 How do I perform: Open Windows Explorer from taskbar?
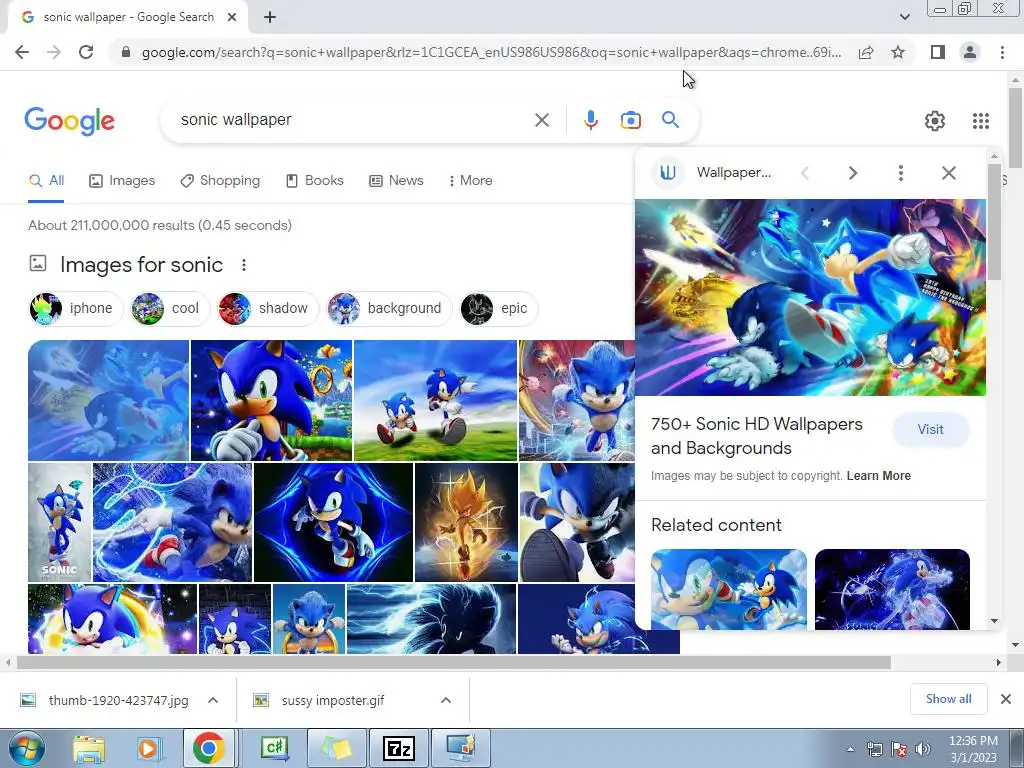pyautogui.click(x=89, y=748)
